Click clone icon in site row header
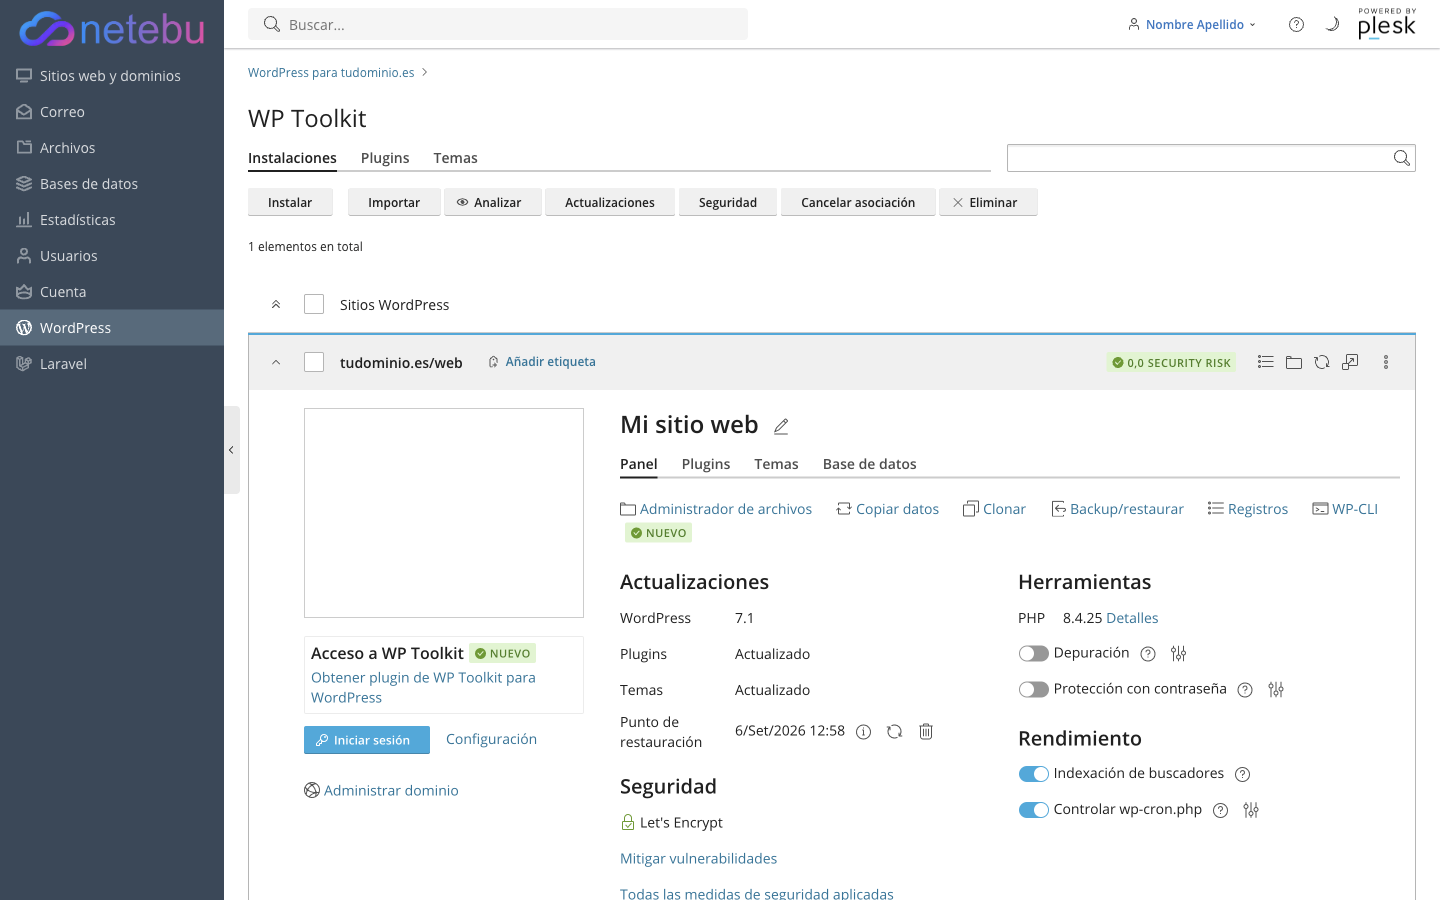The width and height of the screenshot is (1440, 900). pos(1350,362)
